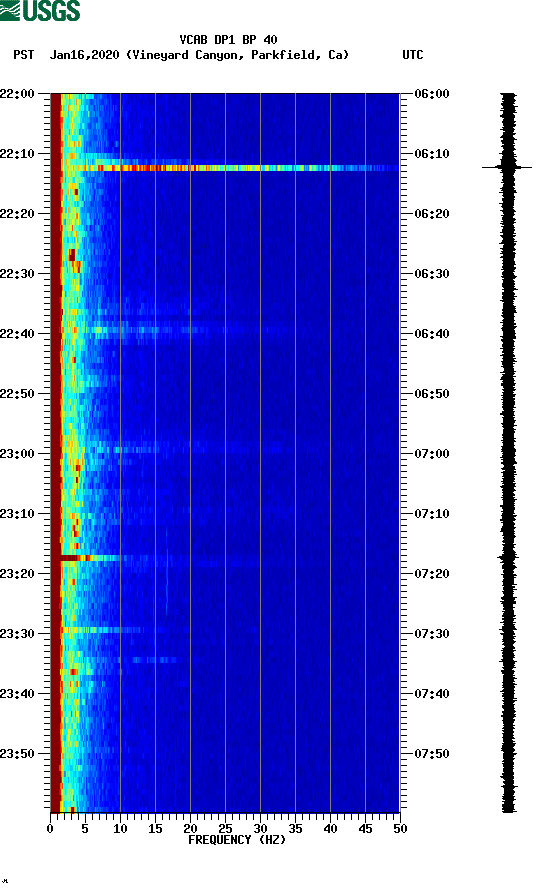
Task: Click the date 'Jan16,2020' in header
Action: 84,55
